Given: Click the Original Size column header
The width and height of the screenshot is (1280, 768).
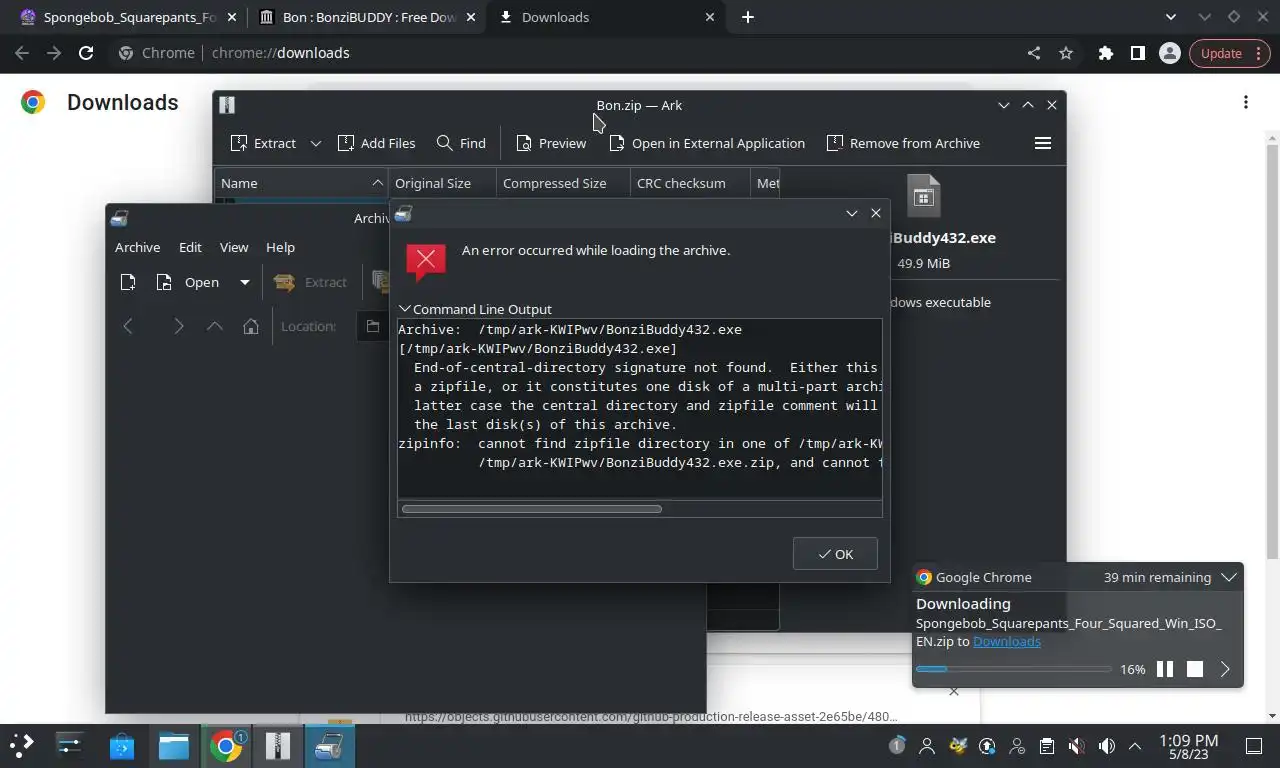Looking at the screenshot, I should 442,183.
